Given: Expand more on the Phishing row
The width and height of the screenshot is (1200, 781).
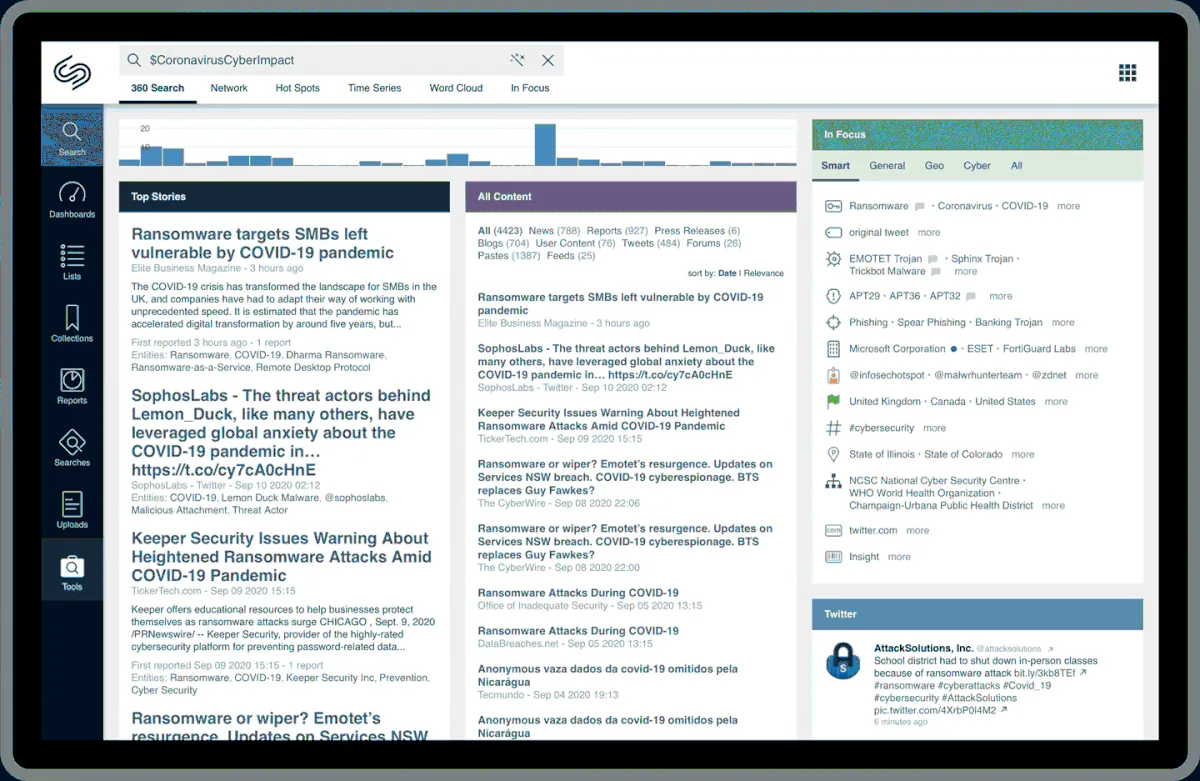Looking at the screenshot, I should (1063, 323).
